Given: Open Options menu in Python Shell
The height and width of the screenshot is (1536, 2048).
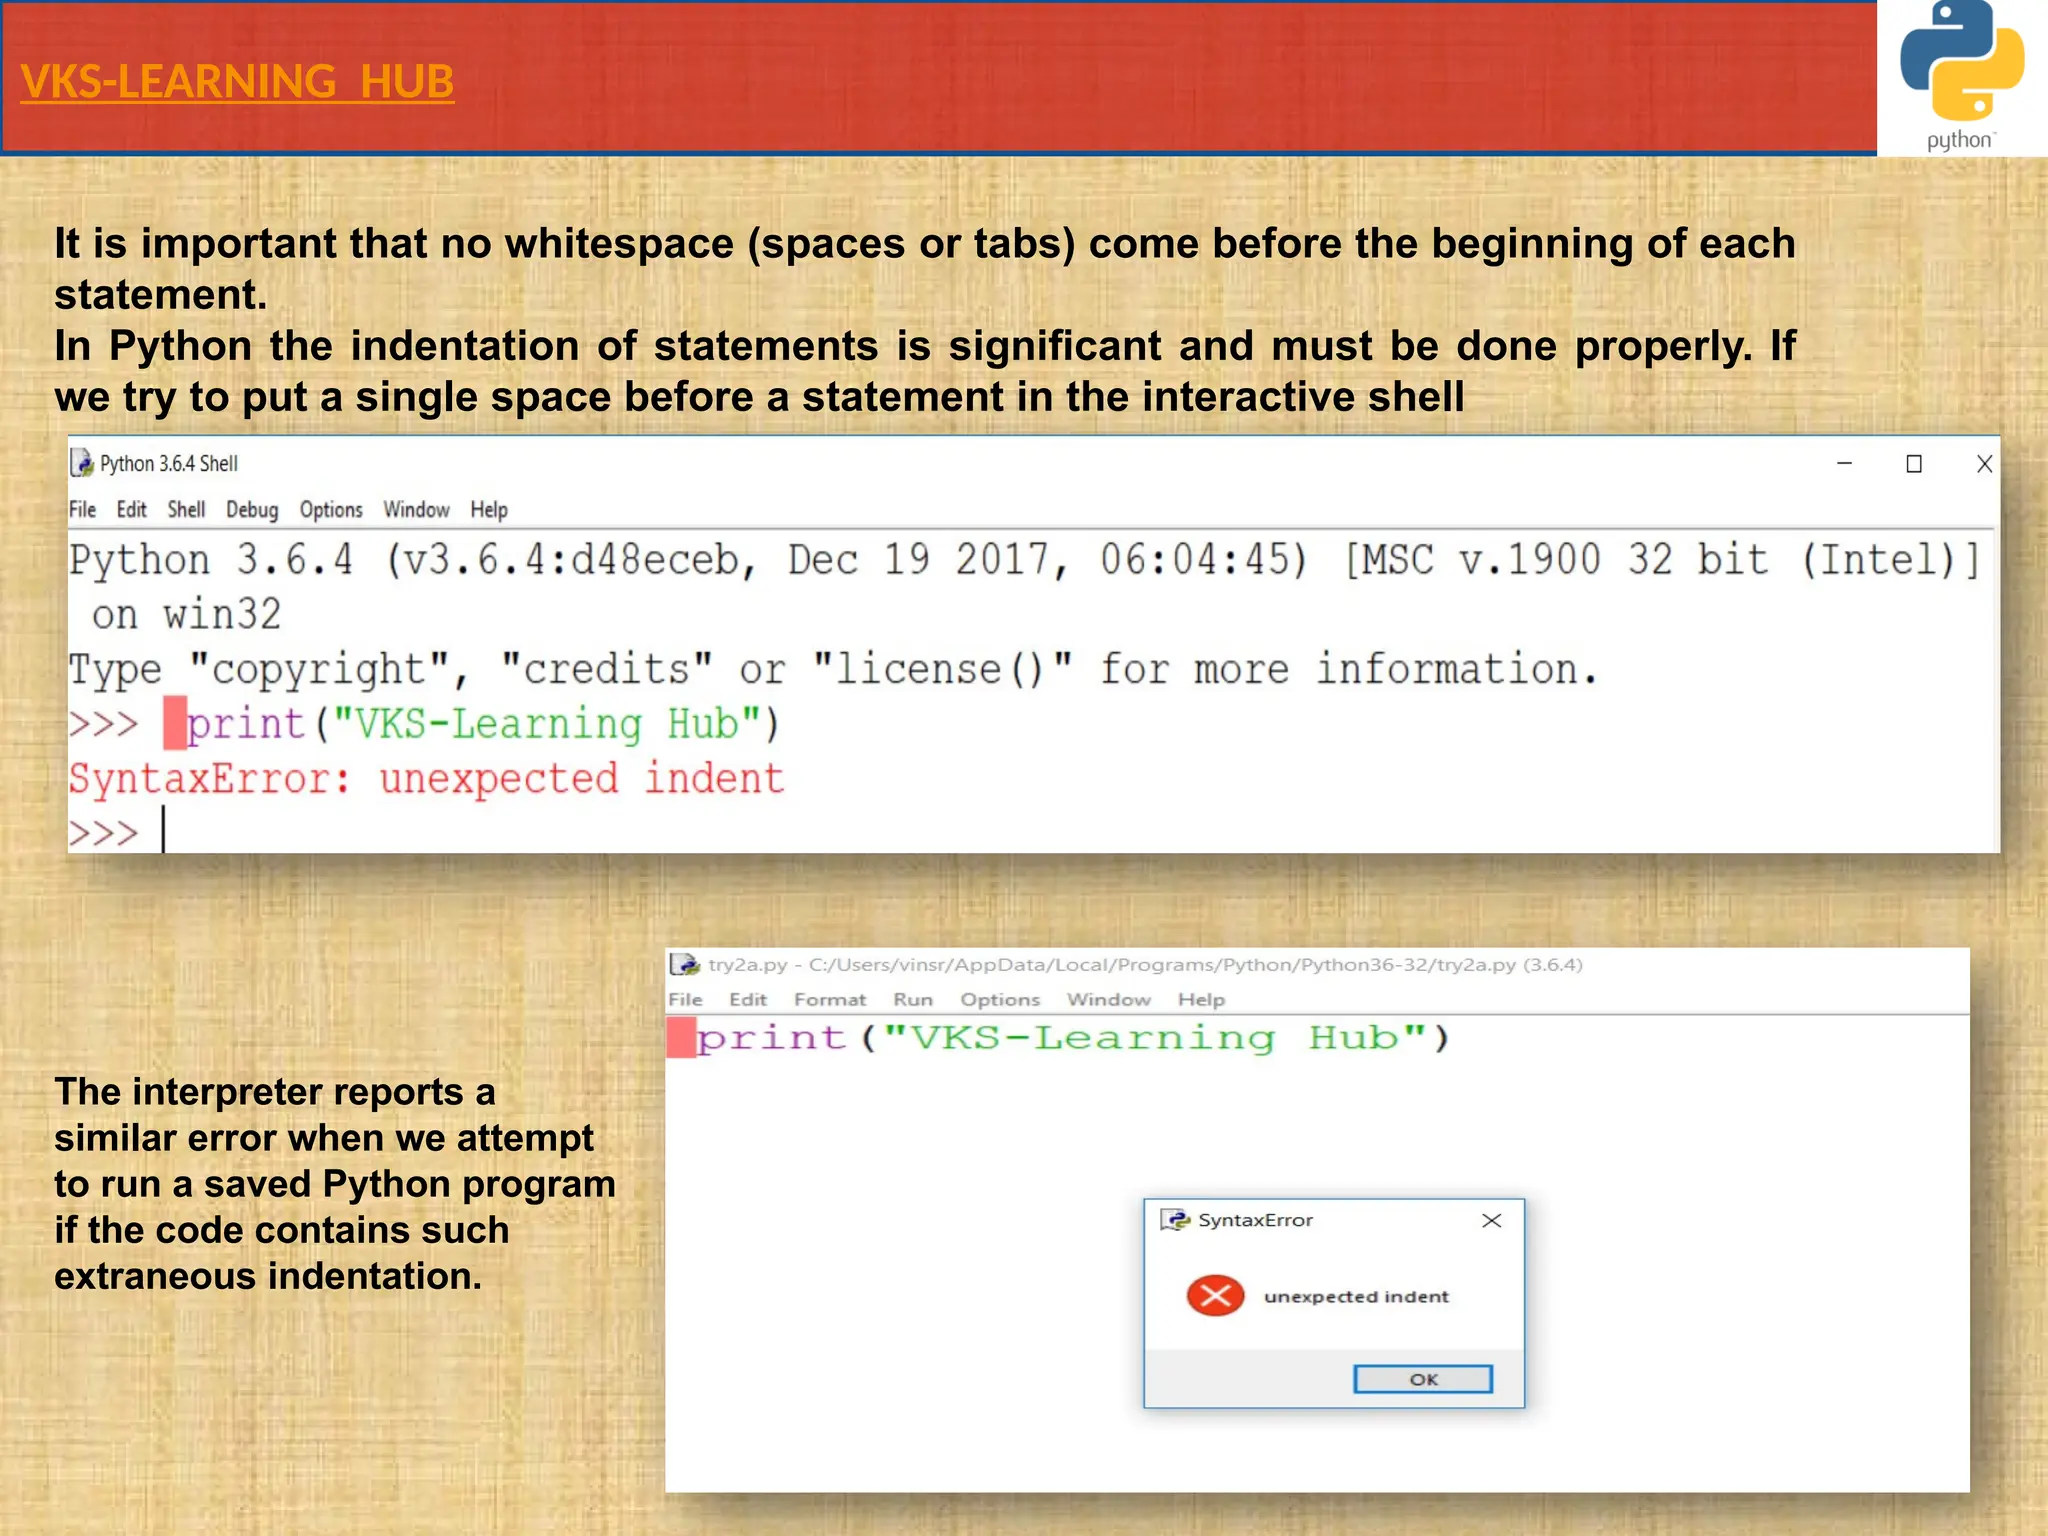Looking at the screenshot, I should tap(331, 510).
